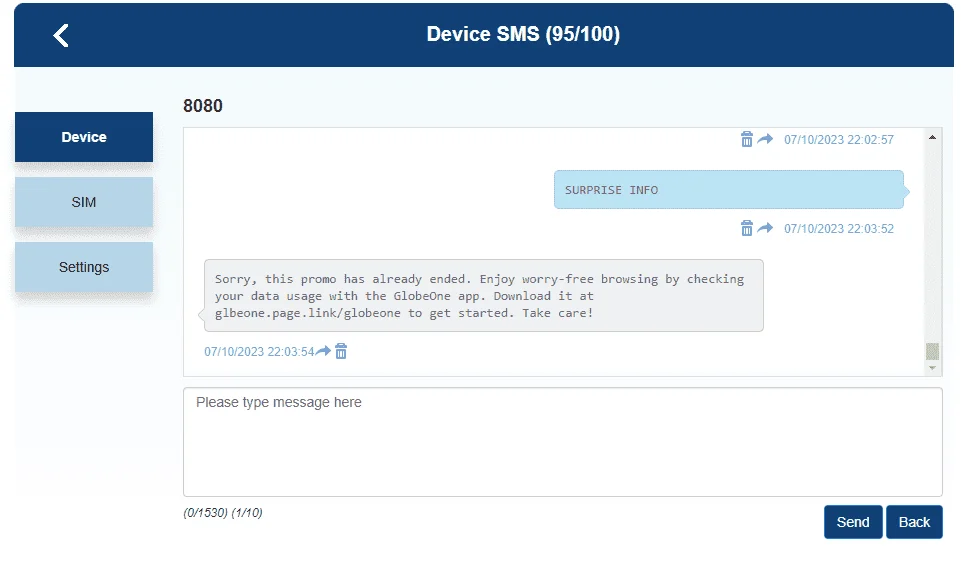Click the conversation scrollbar thumb
The height and width of the screenshot is (564, 961).
[932, 351]
